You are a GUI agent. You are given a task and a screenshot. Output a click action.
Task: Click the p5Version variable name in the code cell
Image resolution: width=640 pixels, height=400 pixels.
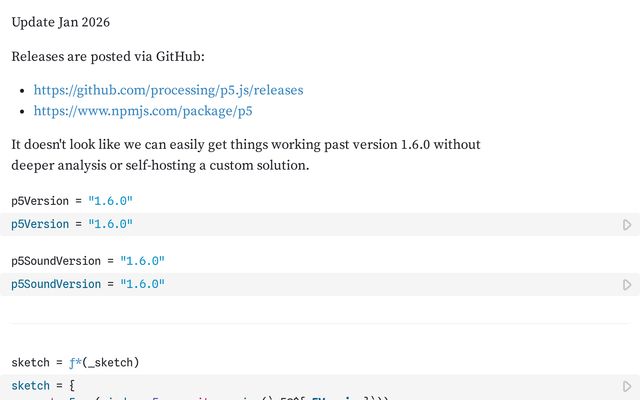click(x=40, y=225)
